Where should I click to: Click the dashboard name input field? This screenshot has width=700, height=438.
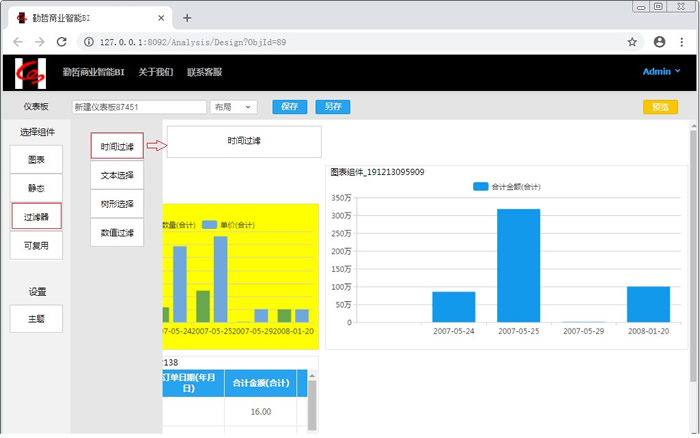[x=138, y=107]
